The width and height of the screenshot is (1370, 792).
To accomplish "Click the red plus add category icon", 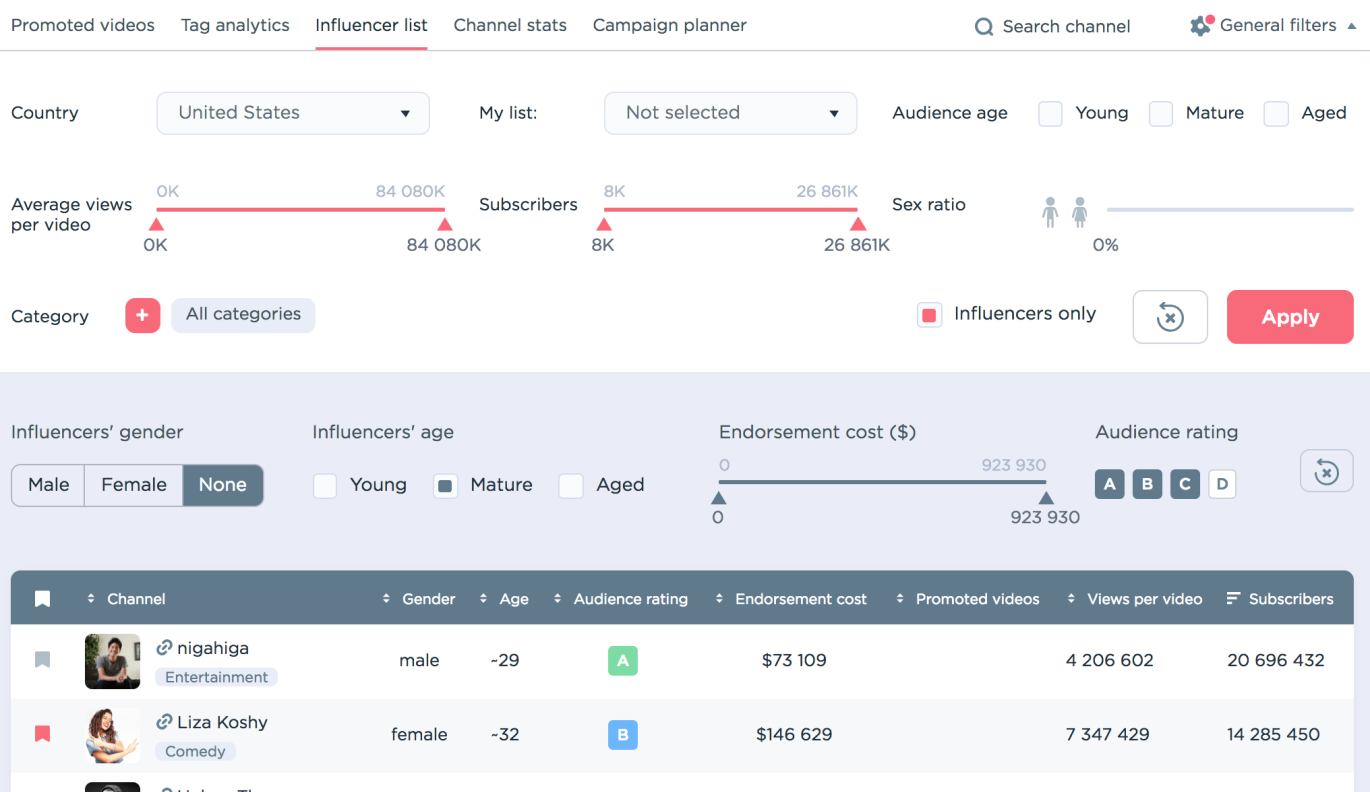I will click(142, 316).
